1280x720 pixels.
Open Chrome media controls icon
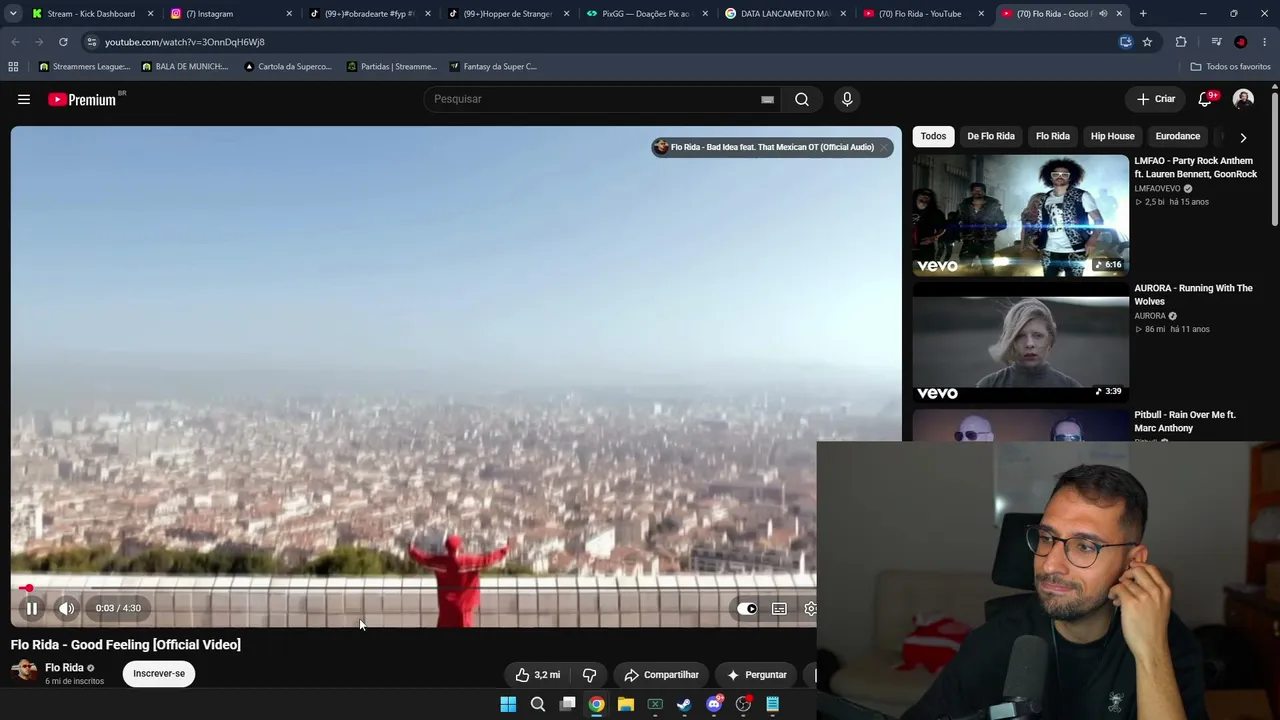1216,42
